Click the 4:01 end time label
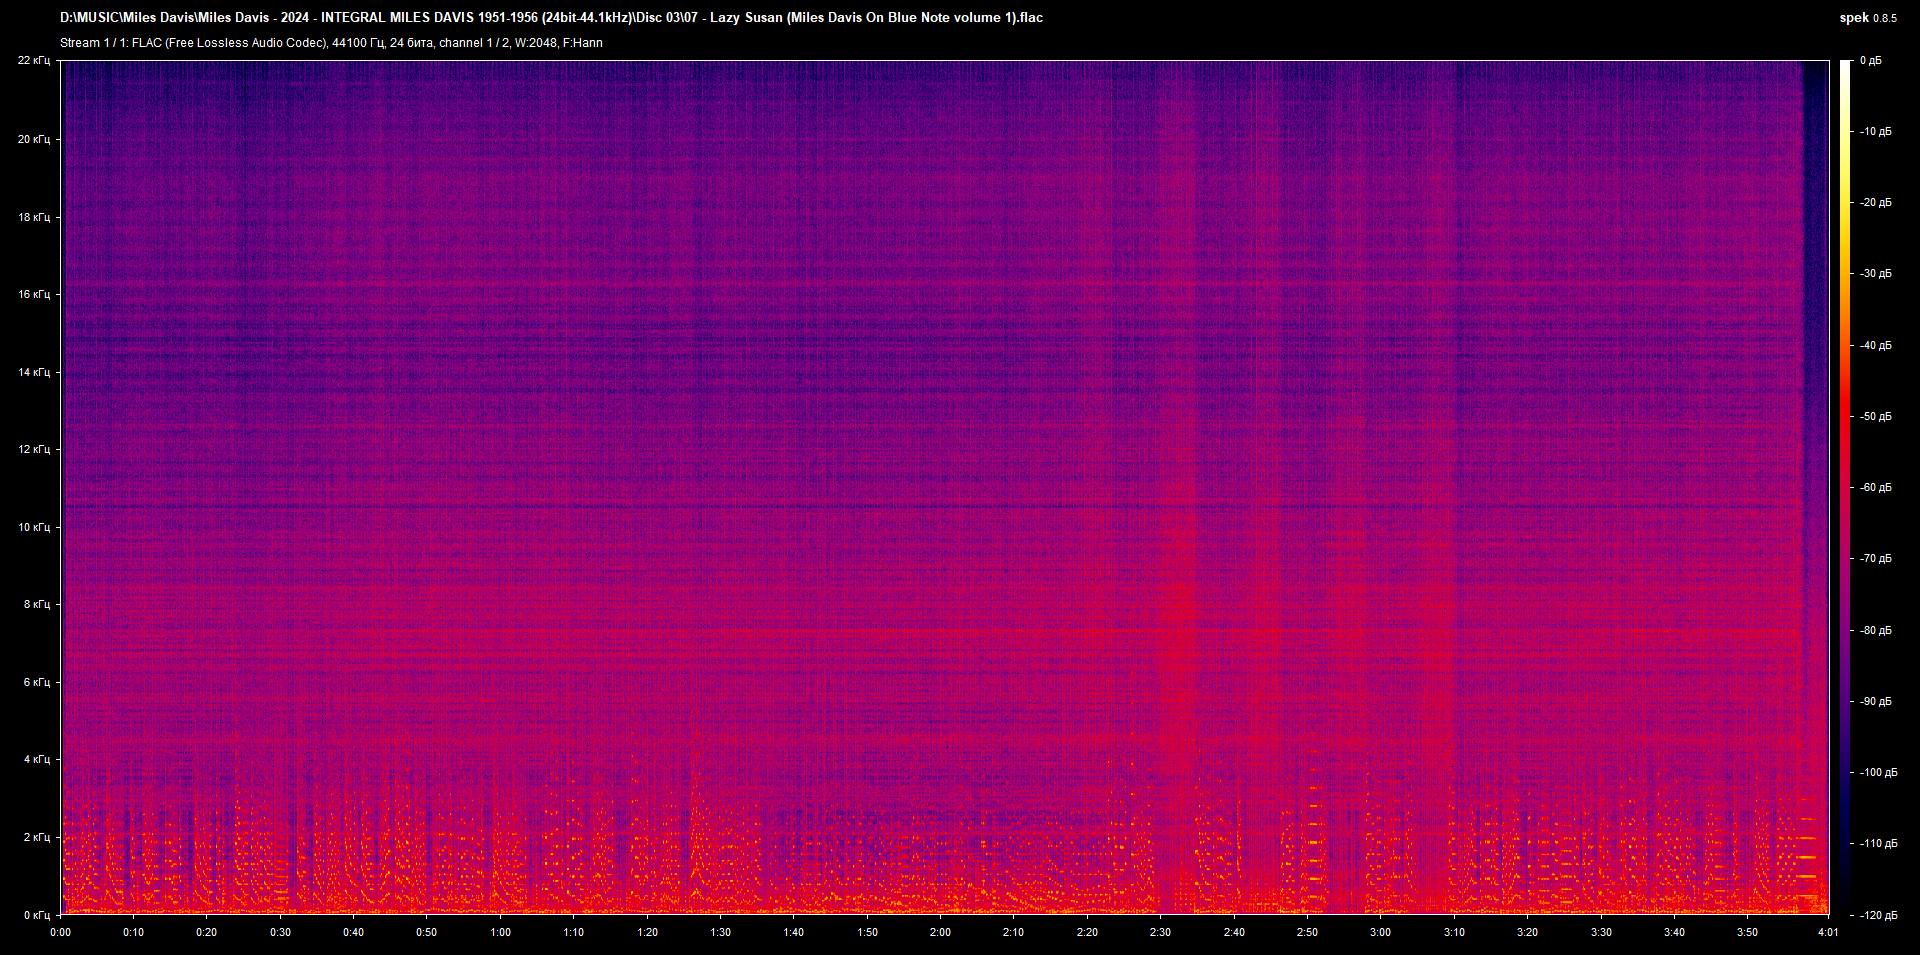 pos(1828,932)
